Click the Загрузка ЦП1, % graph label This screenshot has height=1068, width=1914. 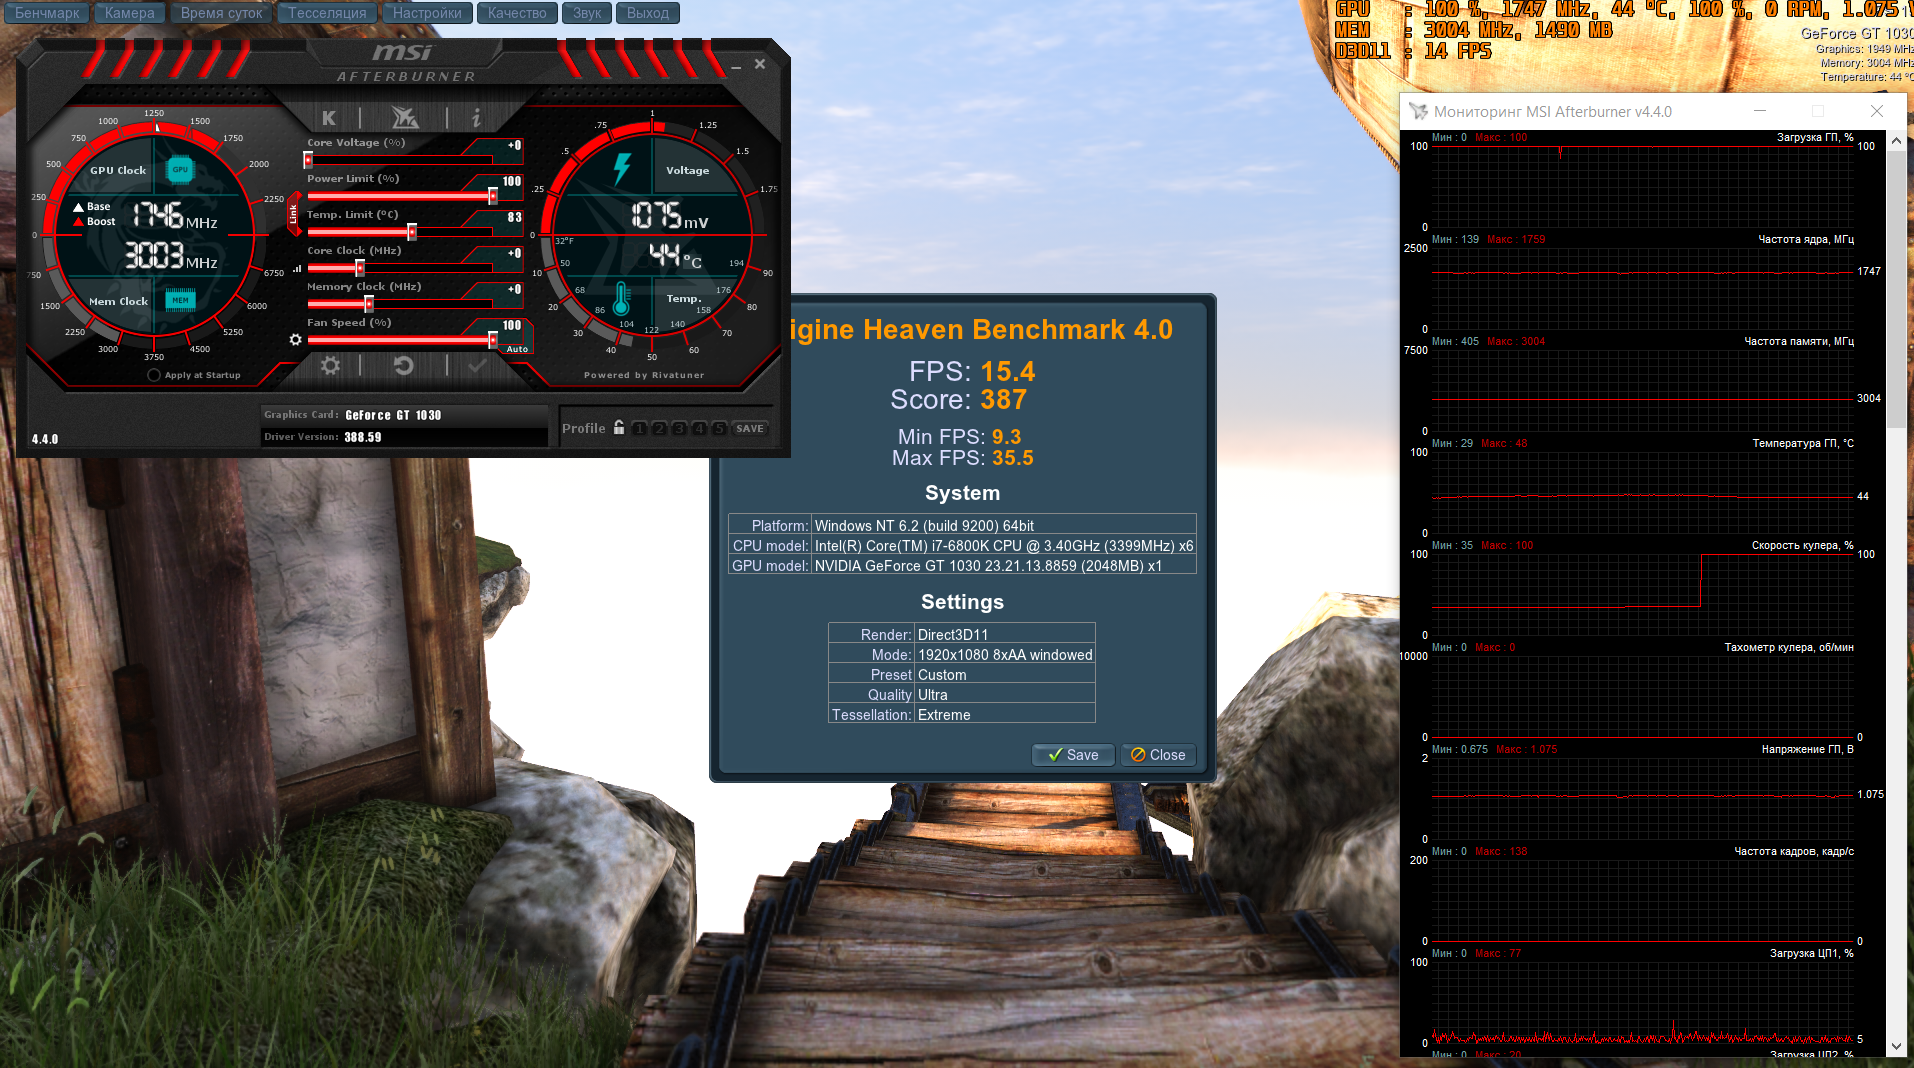coord(1812,954)
